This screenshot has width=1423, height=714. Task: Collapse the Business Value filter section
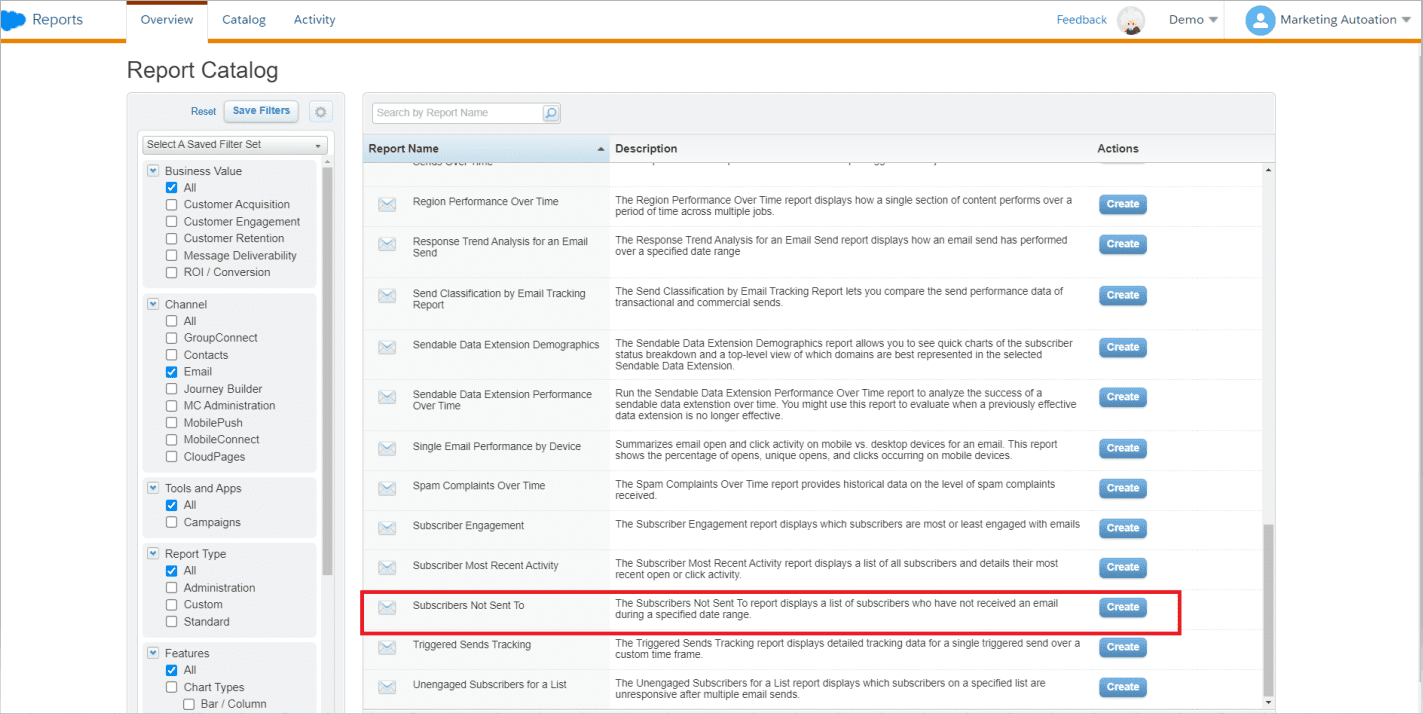coord(153,171)
